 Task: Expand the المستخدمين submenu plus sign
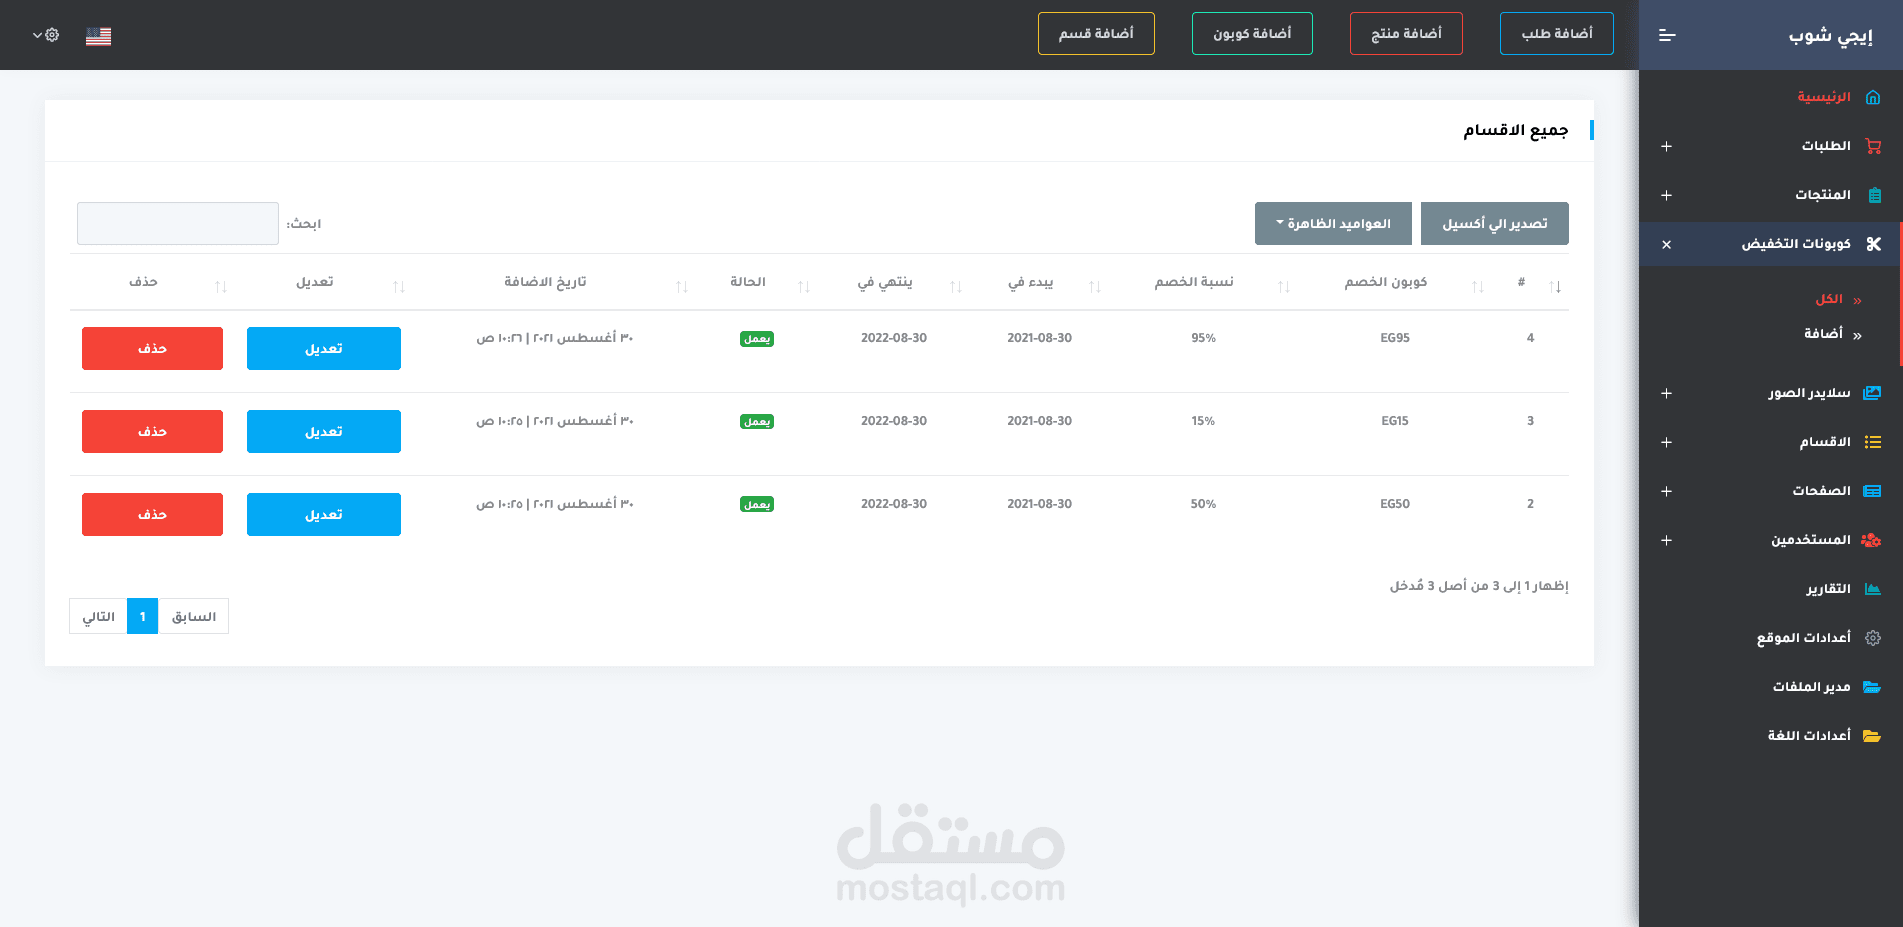1666,540
